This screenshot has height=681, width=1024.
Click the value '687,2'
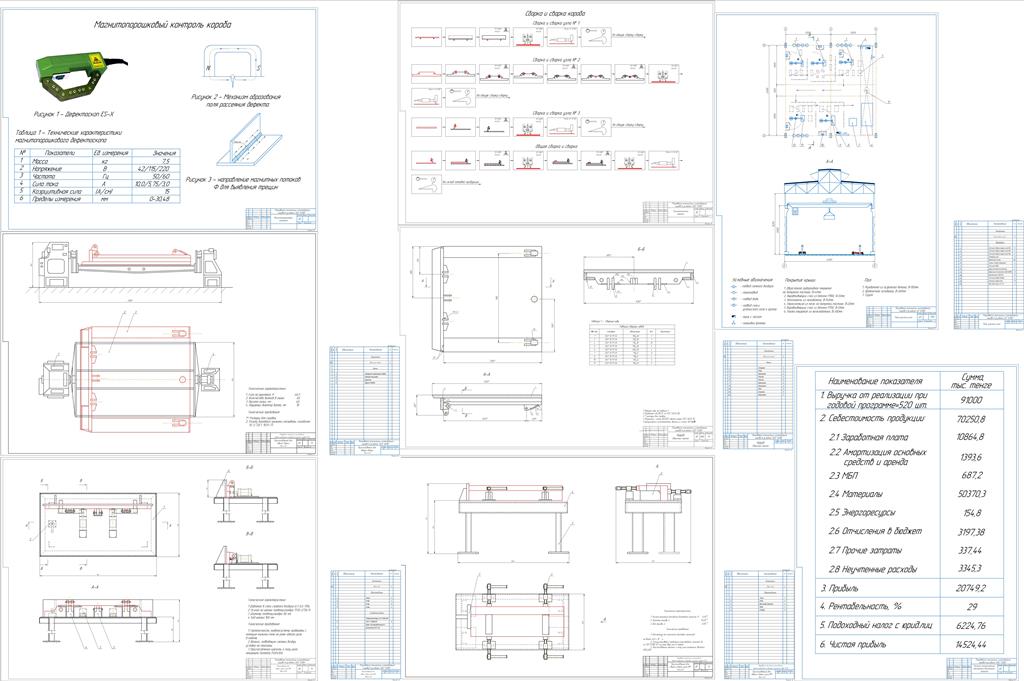972,475
